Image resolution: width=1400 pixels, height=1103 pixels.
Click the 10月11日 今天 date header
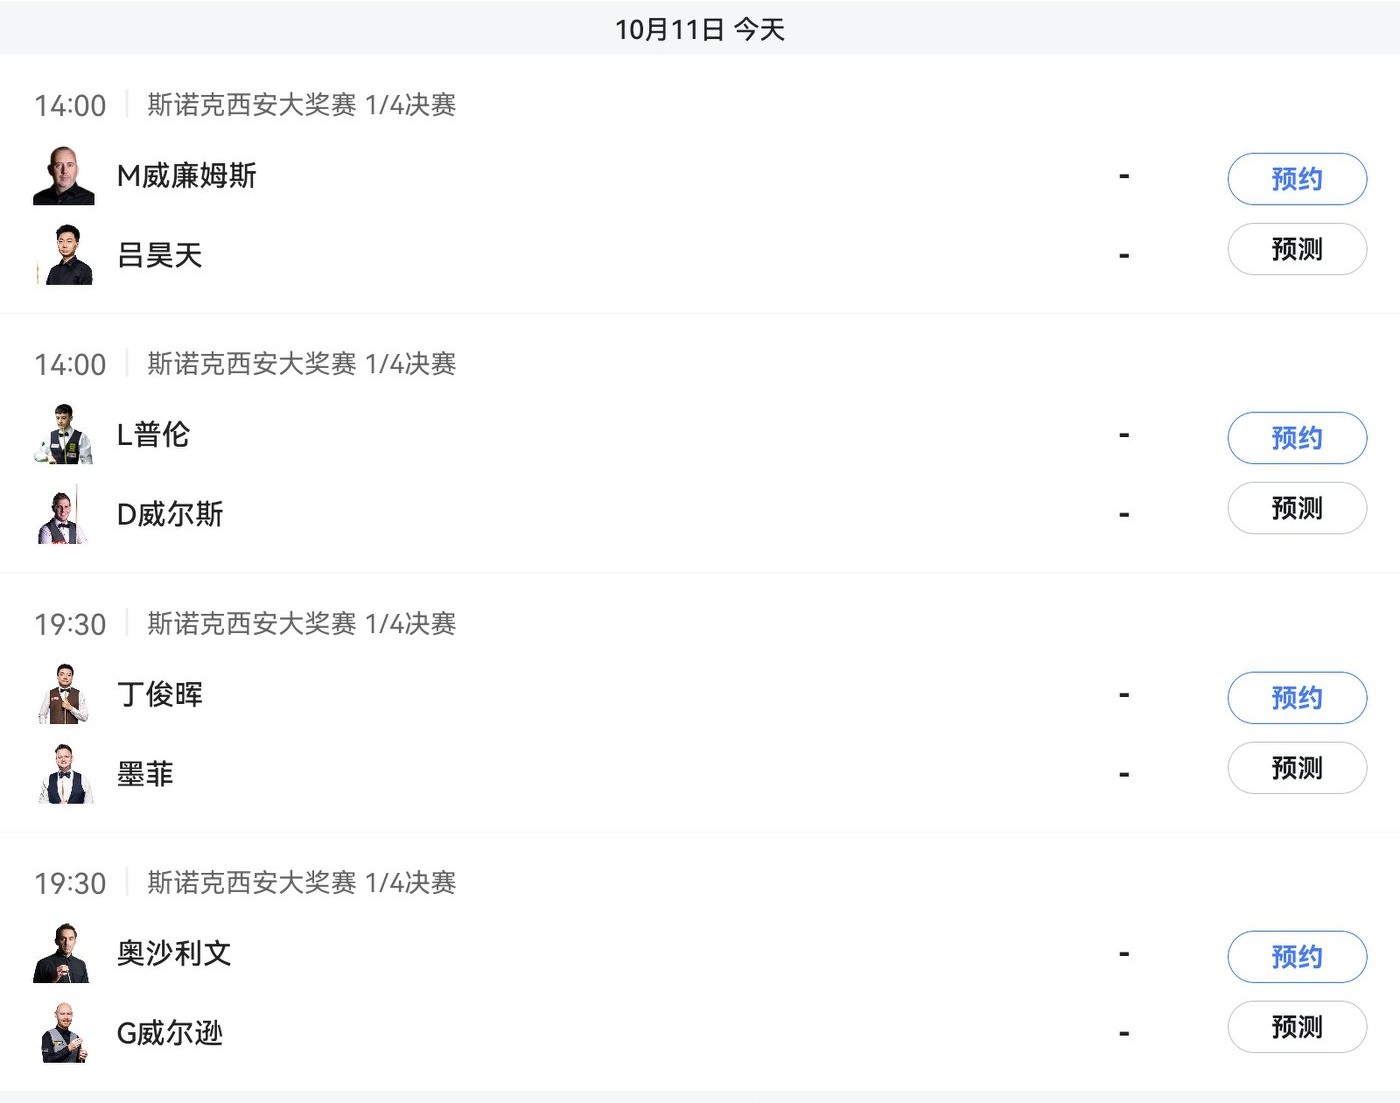pyautogui.click(x=700, y=29)
